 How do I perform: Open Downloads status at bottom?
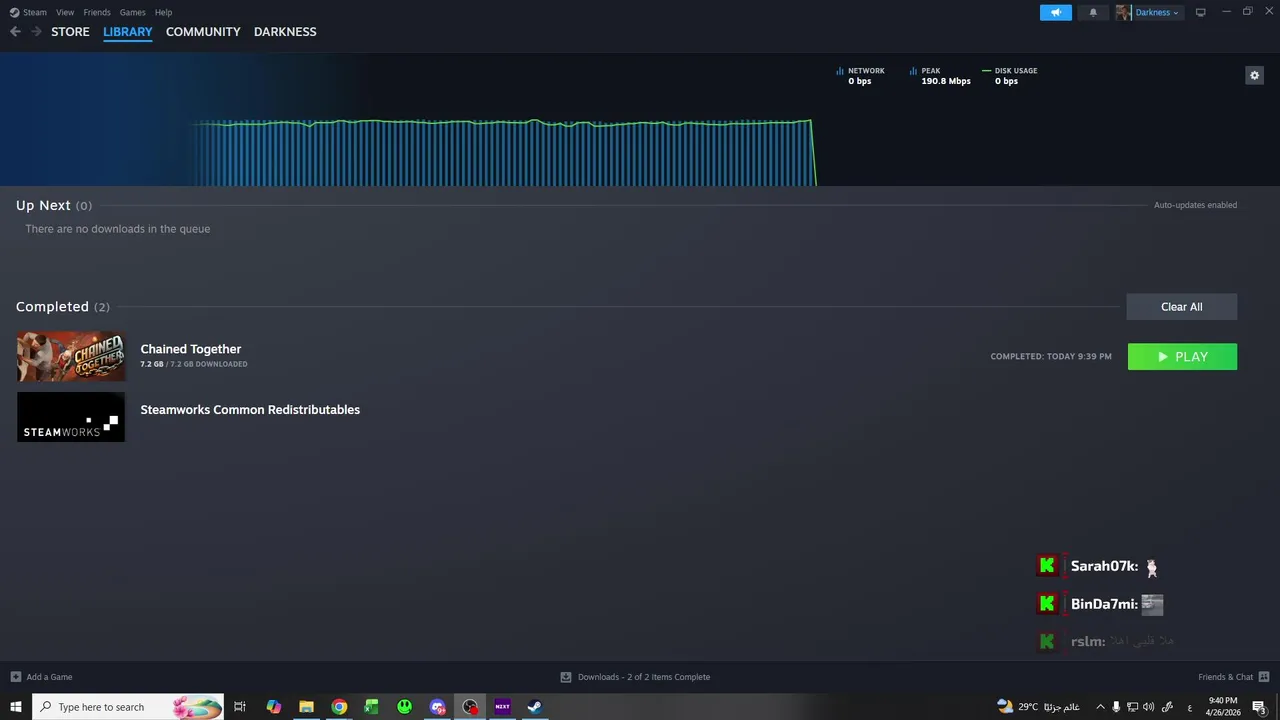(635, 677)
